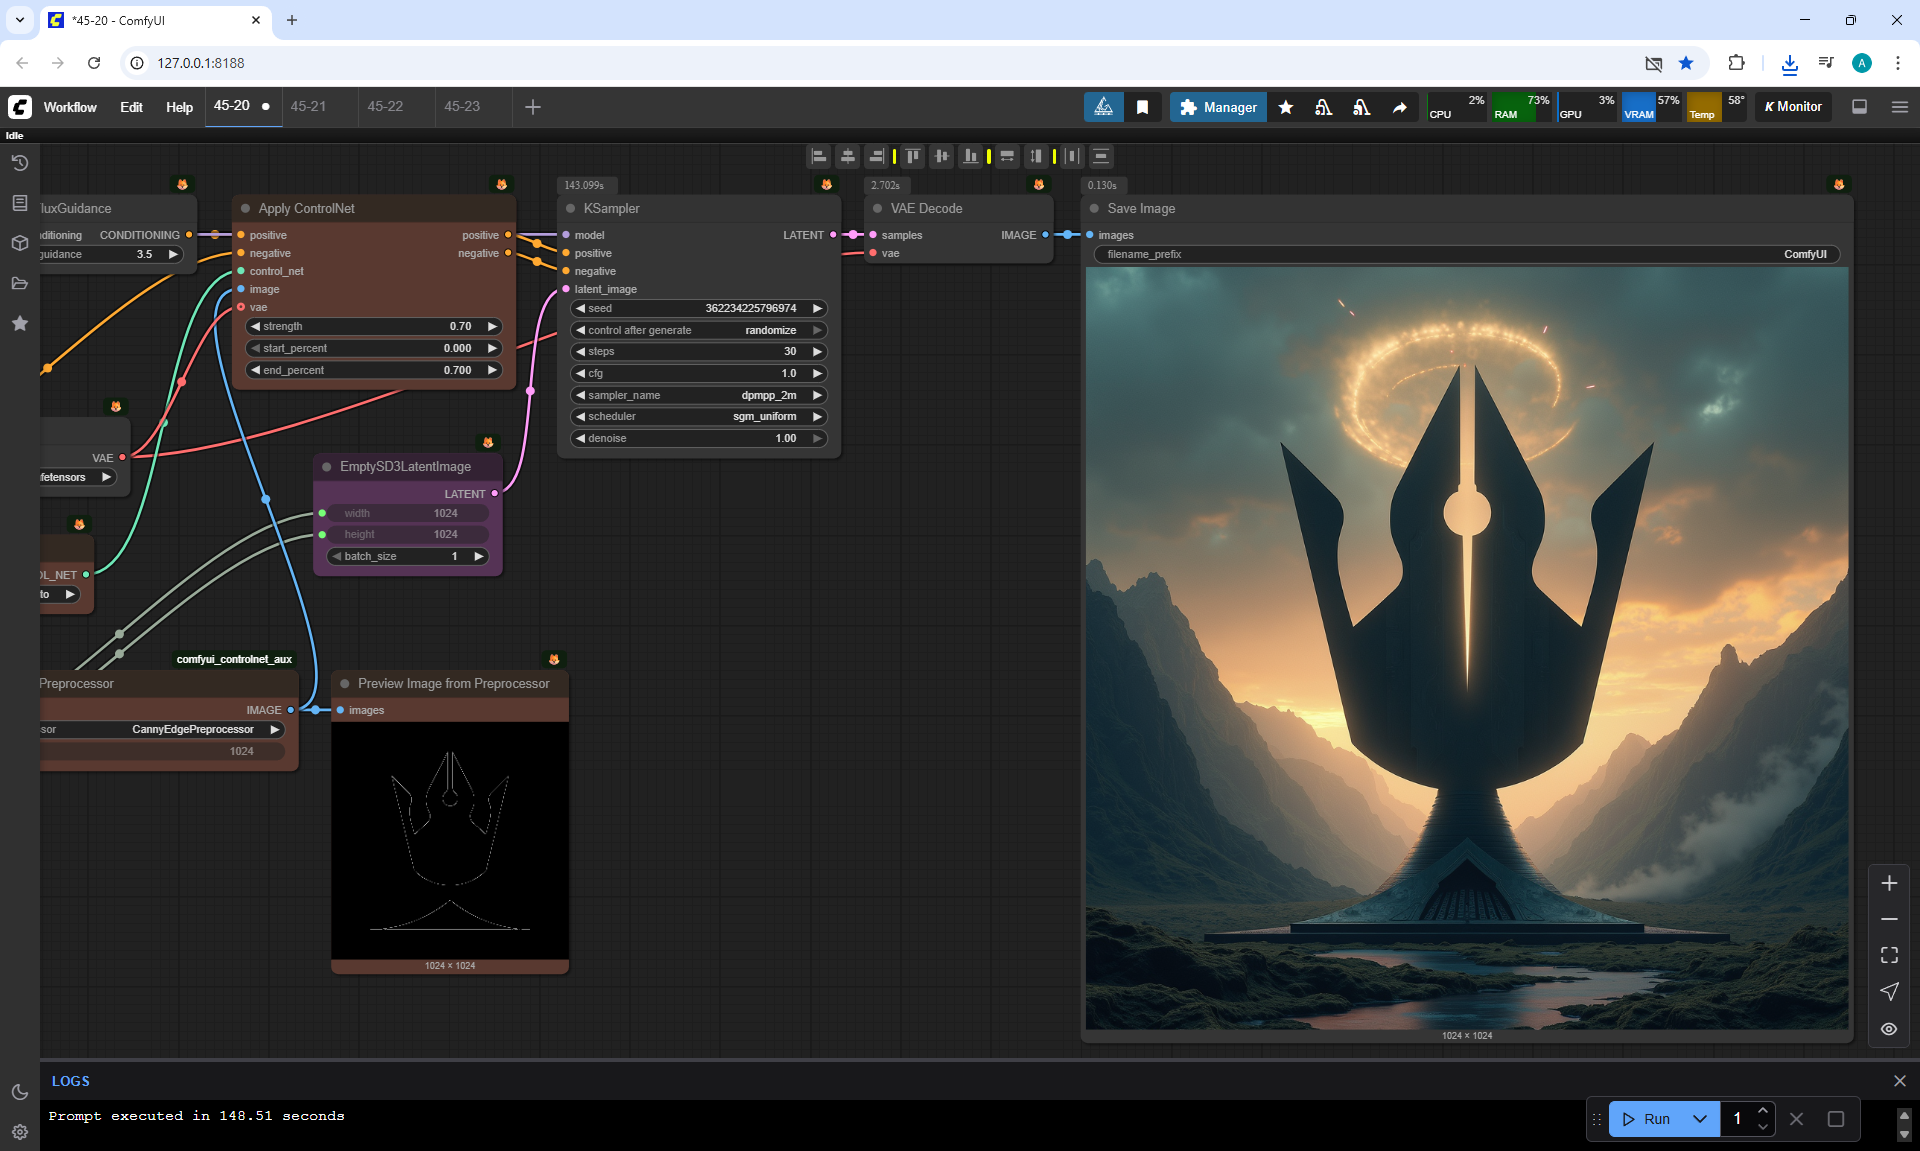Toggle link visibility eye icon
This screenshot has width=1920, height=1151.
pos(1889,1029)
